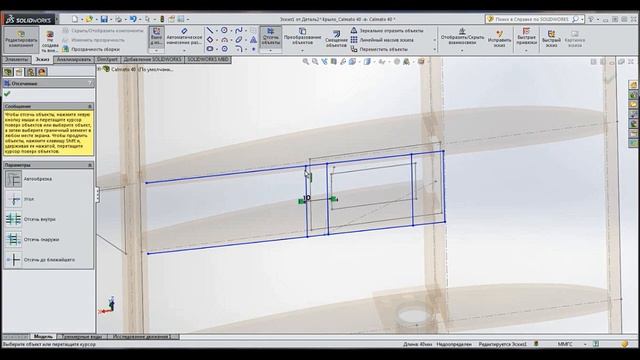Click the SOLIDWORKS help search field

[531, 19]
